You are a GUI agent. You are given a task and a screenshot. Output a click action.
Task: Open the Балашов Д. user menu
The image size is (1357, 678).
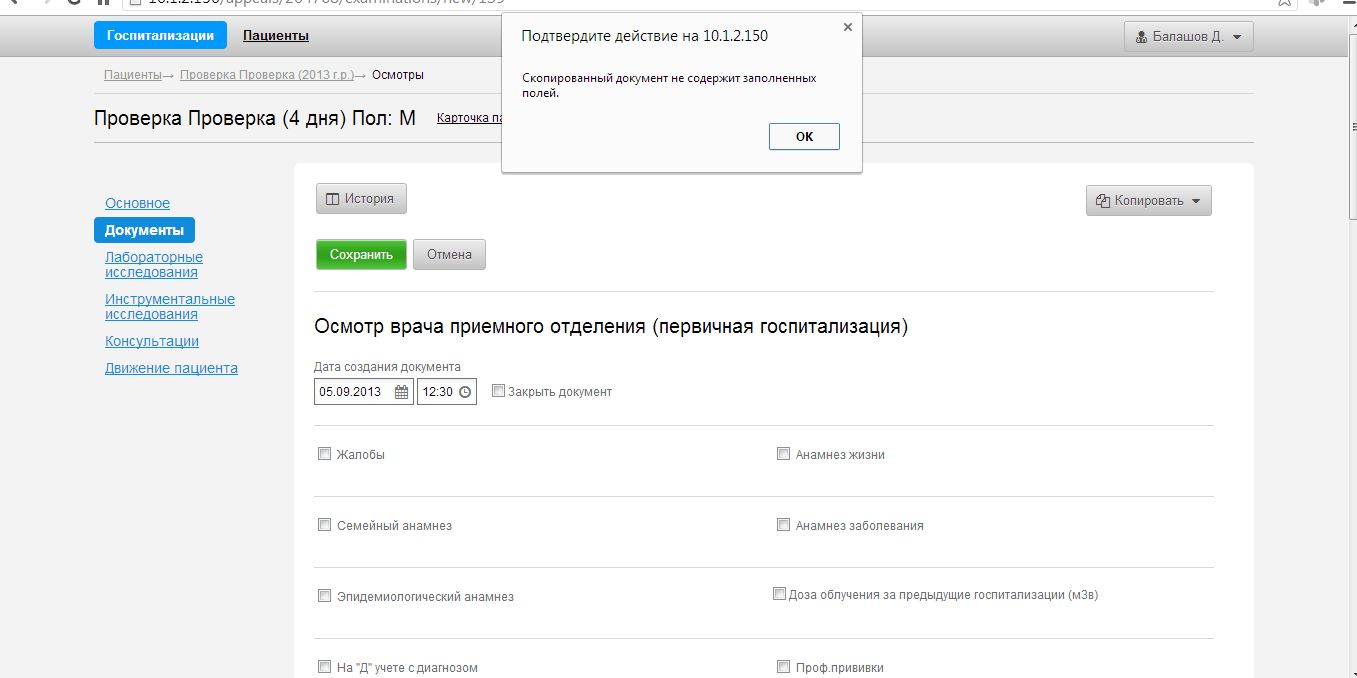pos(1189,37)
